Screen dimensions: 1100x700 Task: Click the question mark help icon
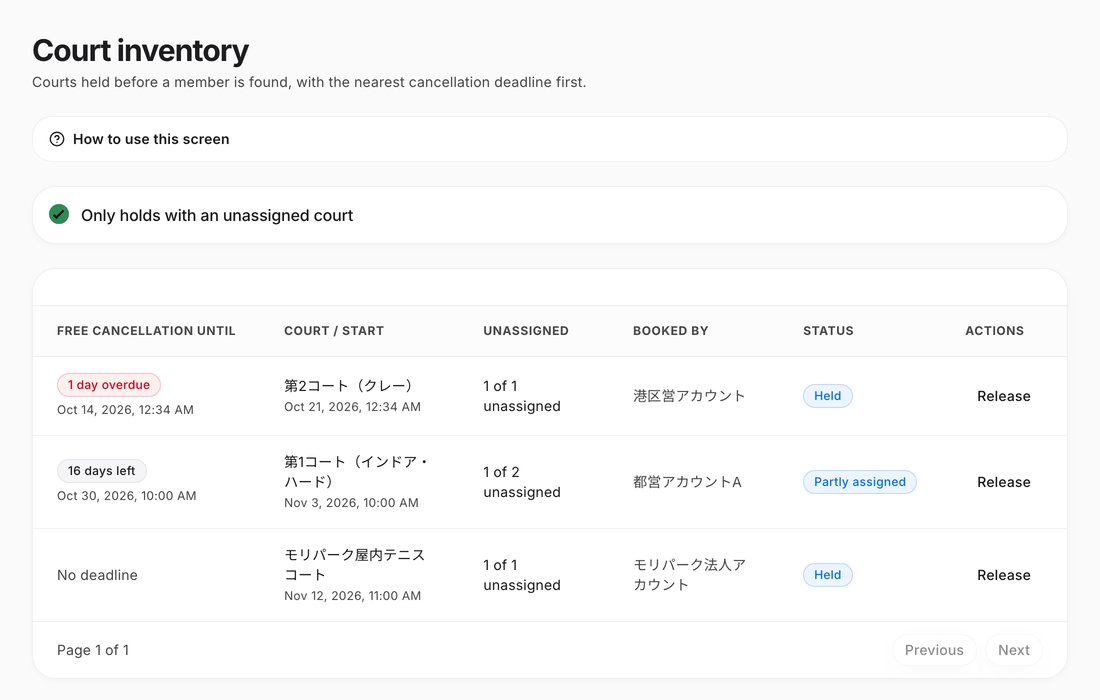click(x=57, y=139)
